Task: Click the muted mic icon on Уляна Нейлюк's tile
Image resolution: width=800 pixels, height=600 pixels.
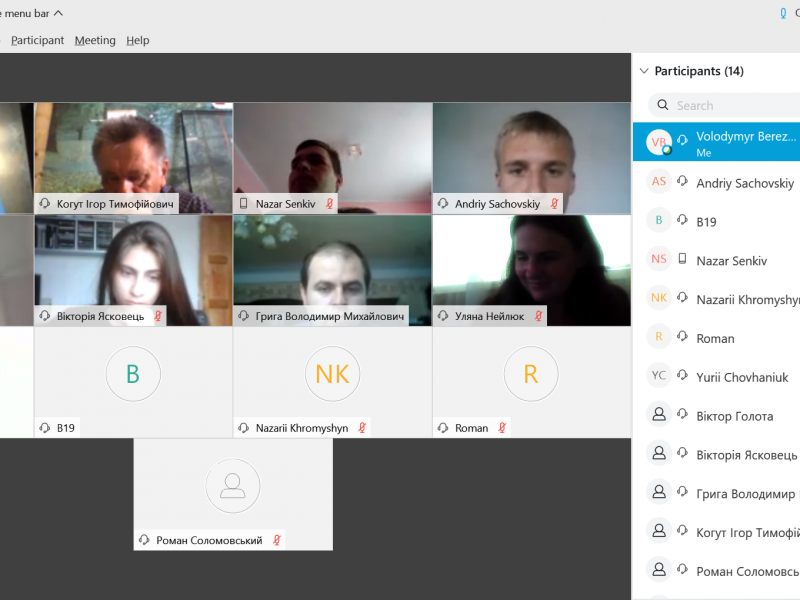Action: click(538, 316)
